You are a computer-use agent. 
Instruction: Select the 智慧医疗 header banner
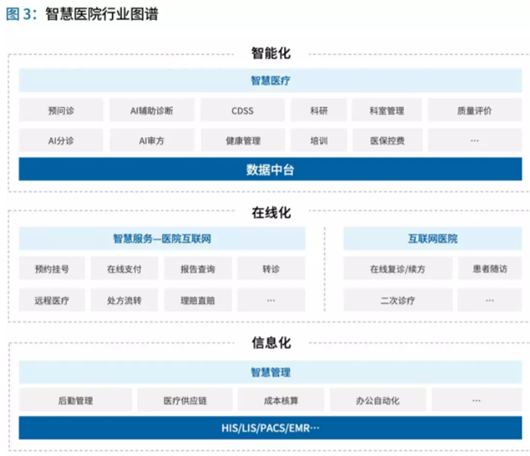(270, 80)
